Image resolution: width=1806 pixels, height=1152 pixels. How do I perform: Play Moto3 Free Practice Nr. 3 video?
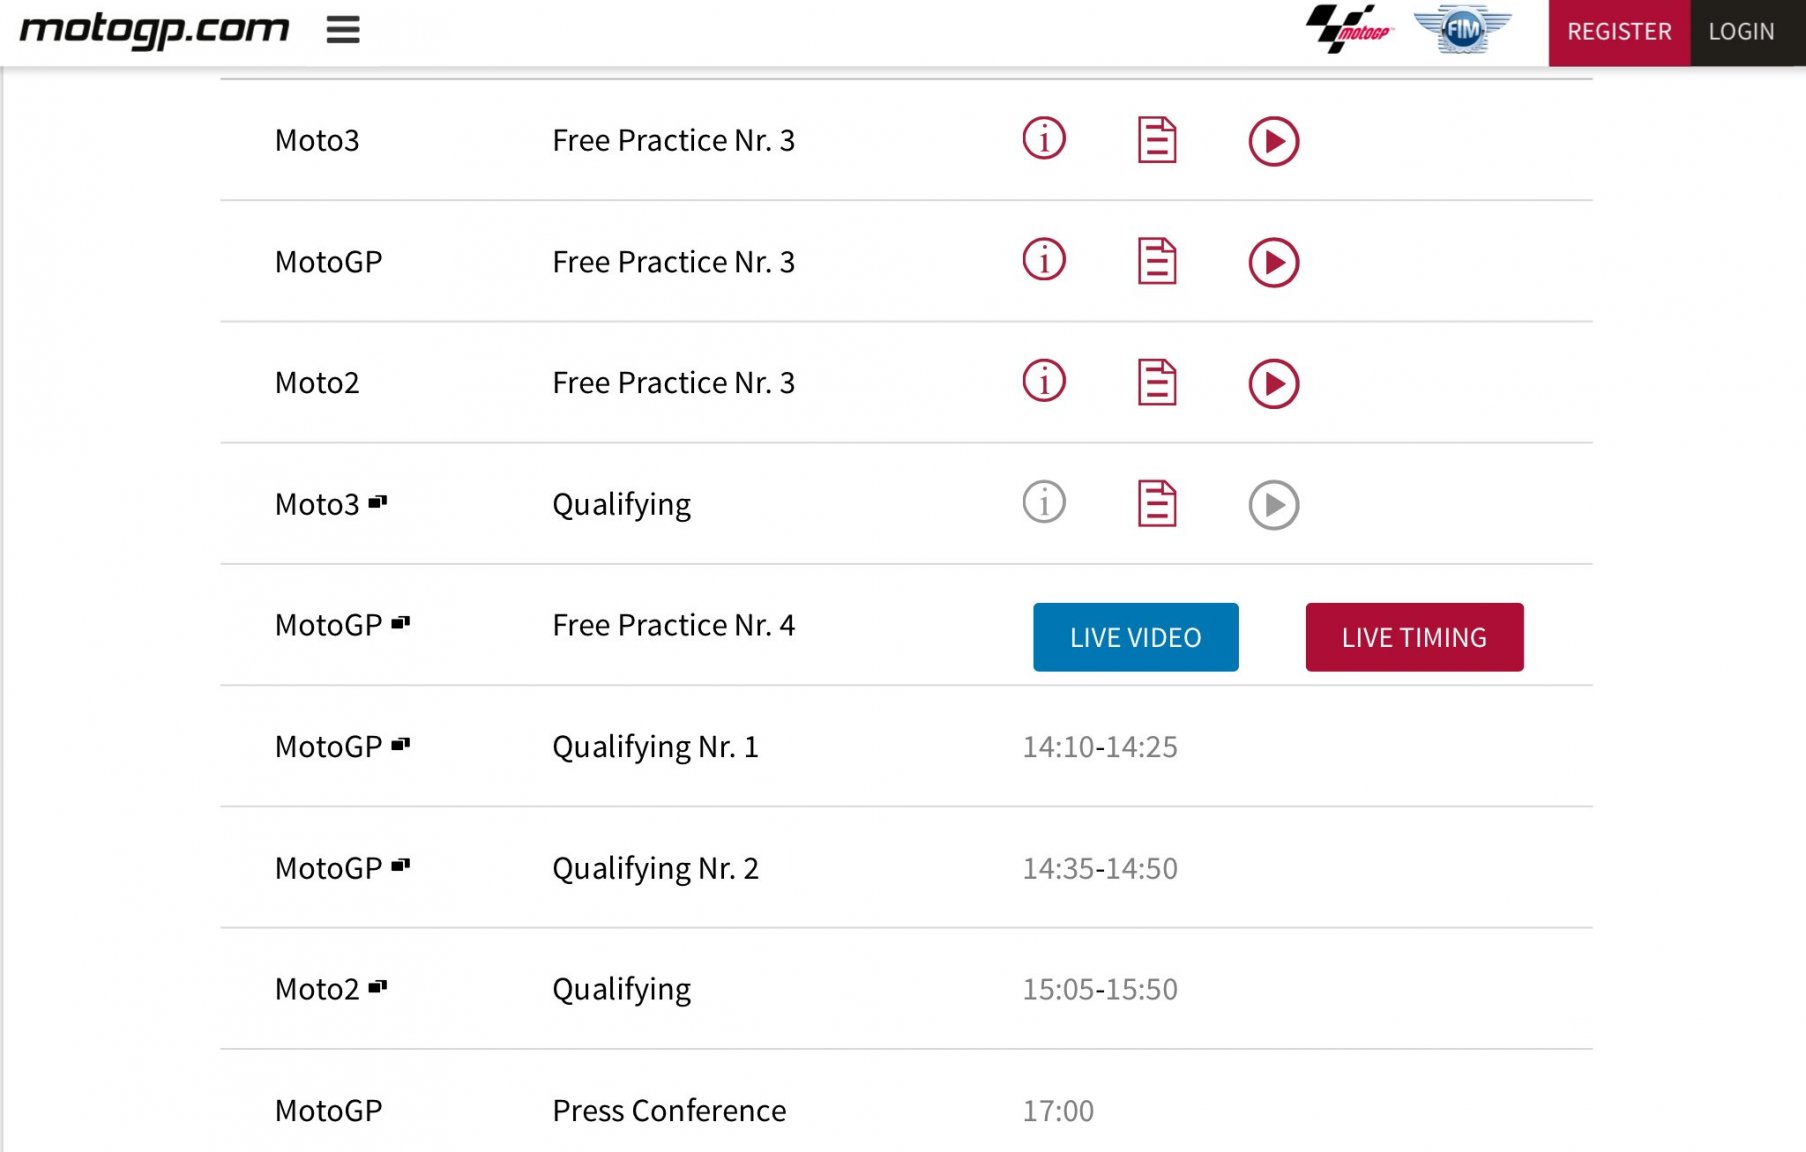(x=1273, y=141)
